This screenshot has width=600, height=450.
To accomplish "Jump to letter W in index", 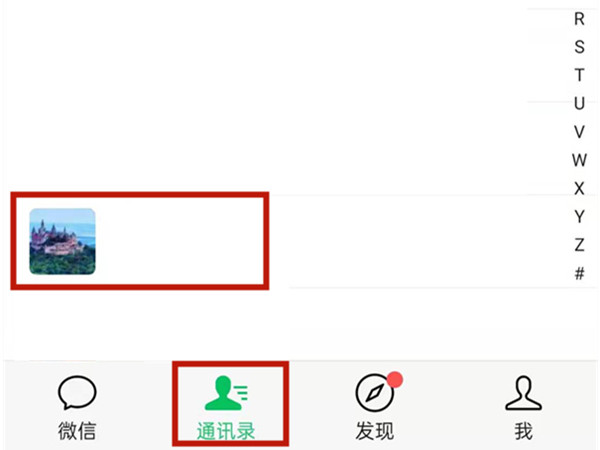I will pyautogui.click(x=579, y=160).
